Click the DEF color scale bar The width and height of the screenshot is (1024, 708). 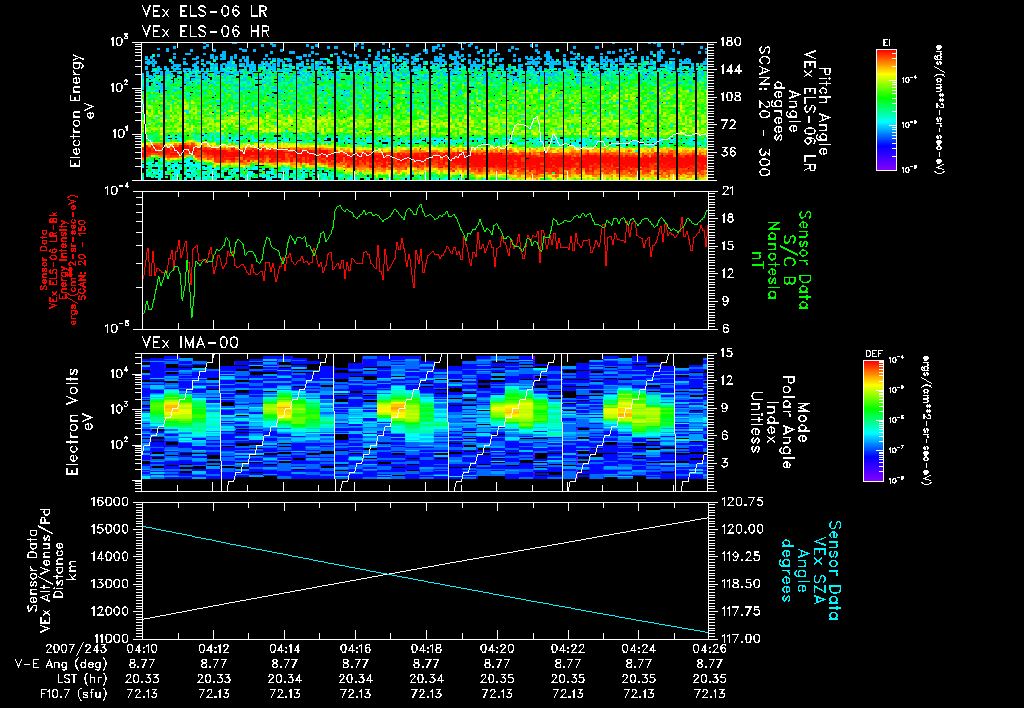pos(874,421)
